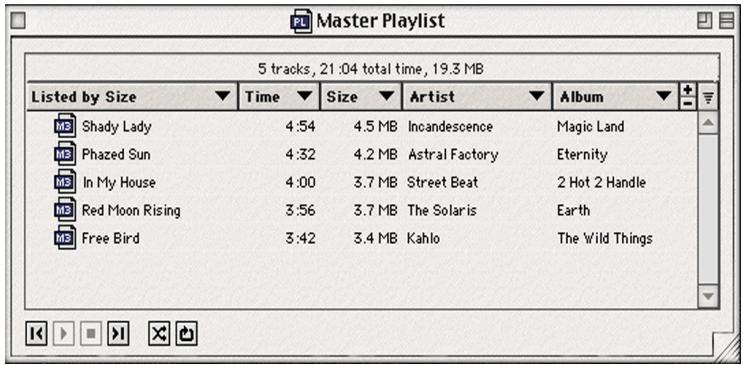Viewport: 743px width, 365px height.
Task: Click the Eternity album cell
Action: click(582, 155)
